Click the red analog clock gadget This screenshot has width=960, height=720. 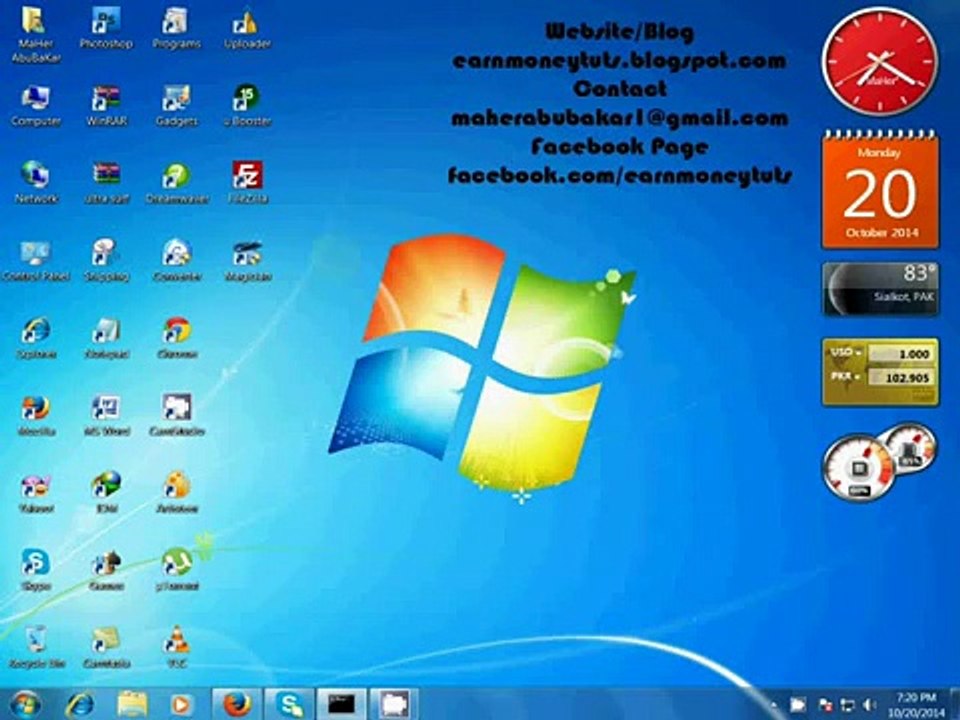click(x=880, y=61)
